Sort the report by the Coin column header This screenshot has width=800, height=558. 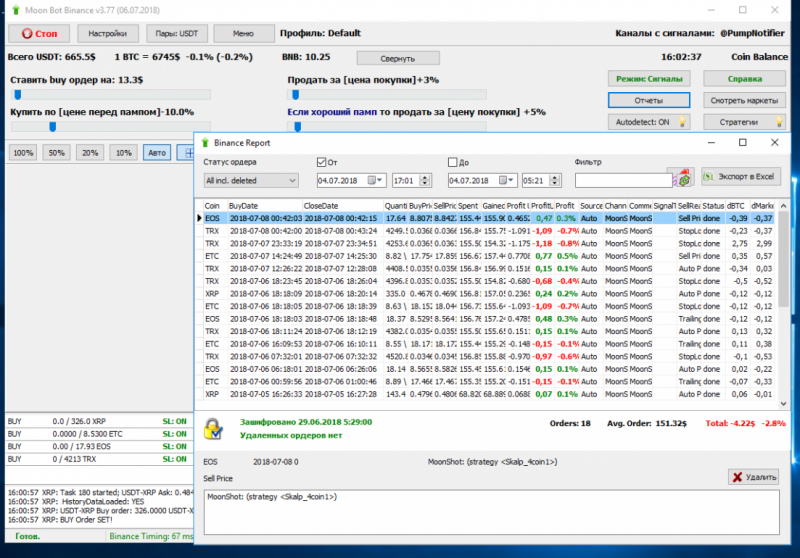pyautogui.click(x=214, y=206)
